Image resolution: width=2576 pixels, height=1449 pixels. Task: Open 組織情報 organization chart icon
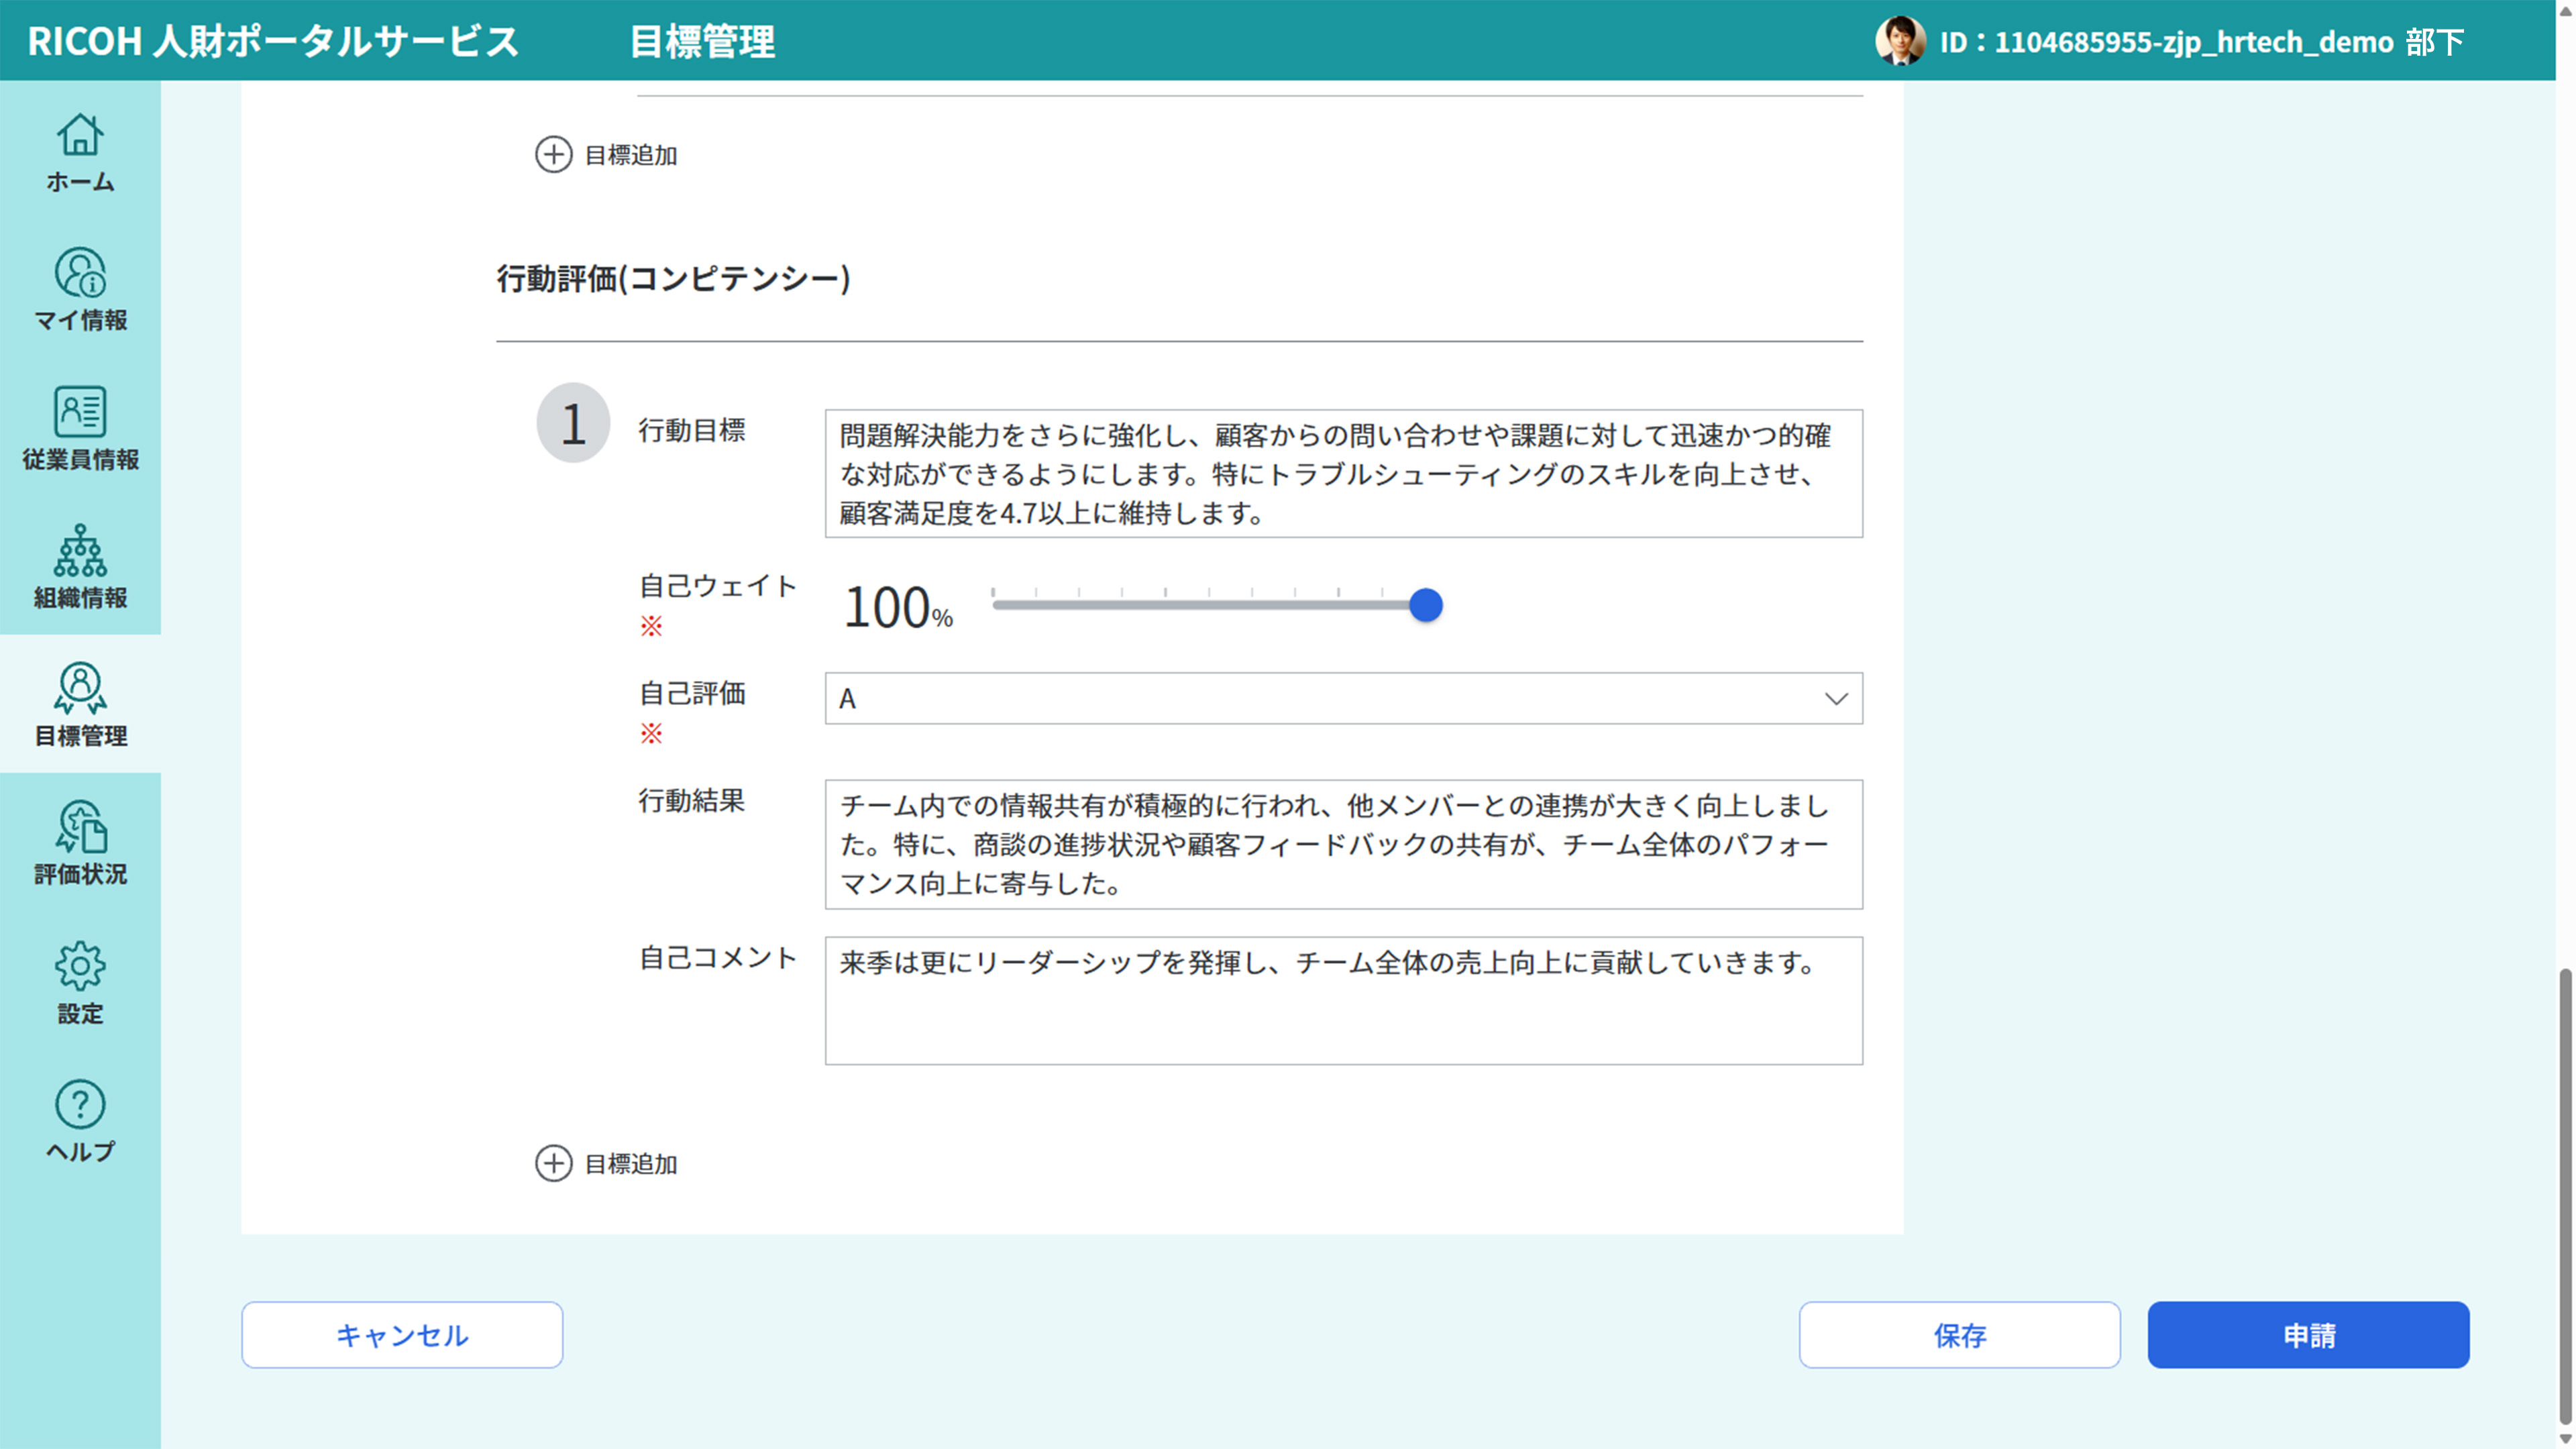click(x=80, y=550)
